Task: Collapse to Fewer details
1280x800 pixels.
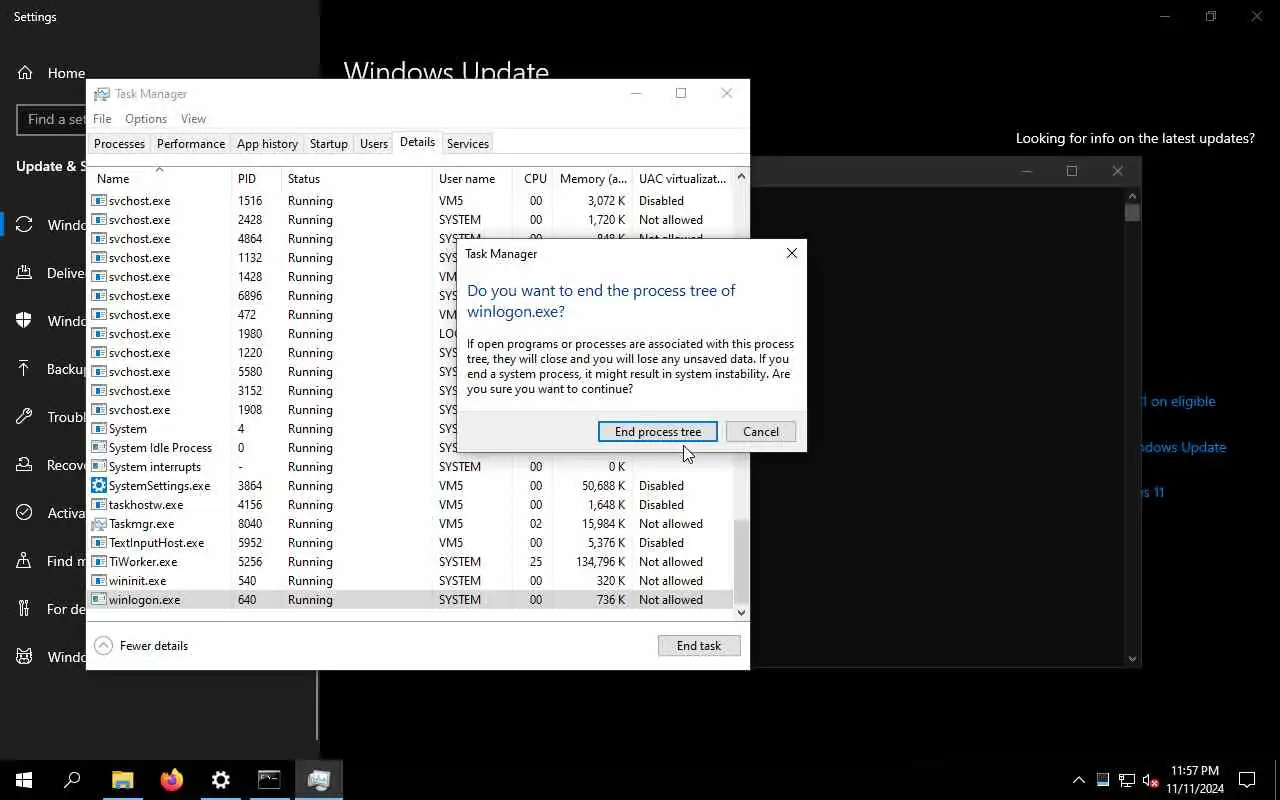Action: coord(141,646)
